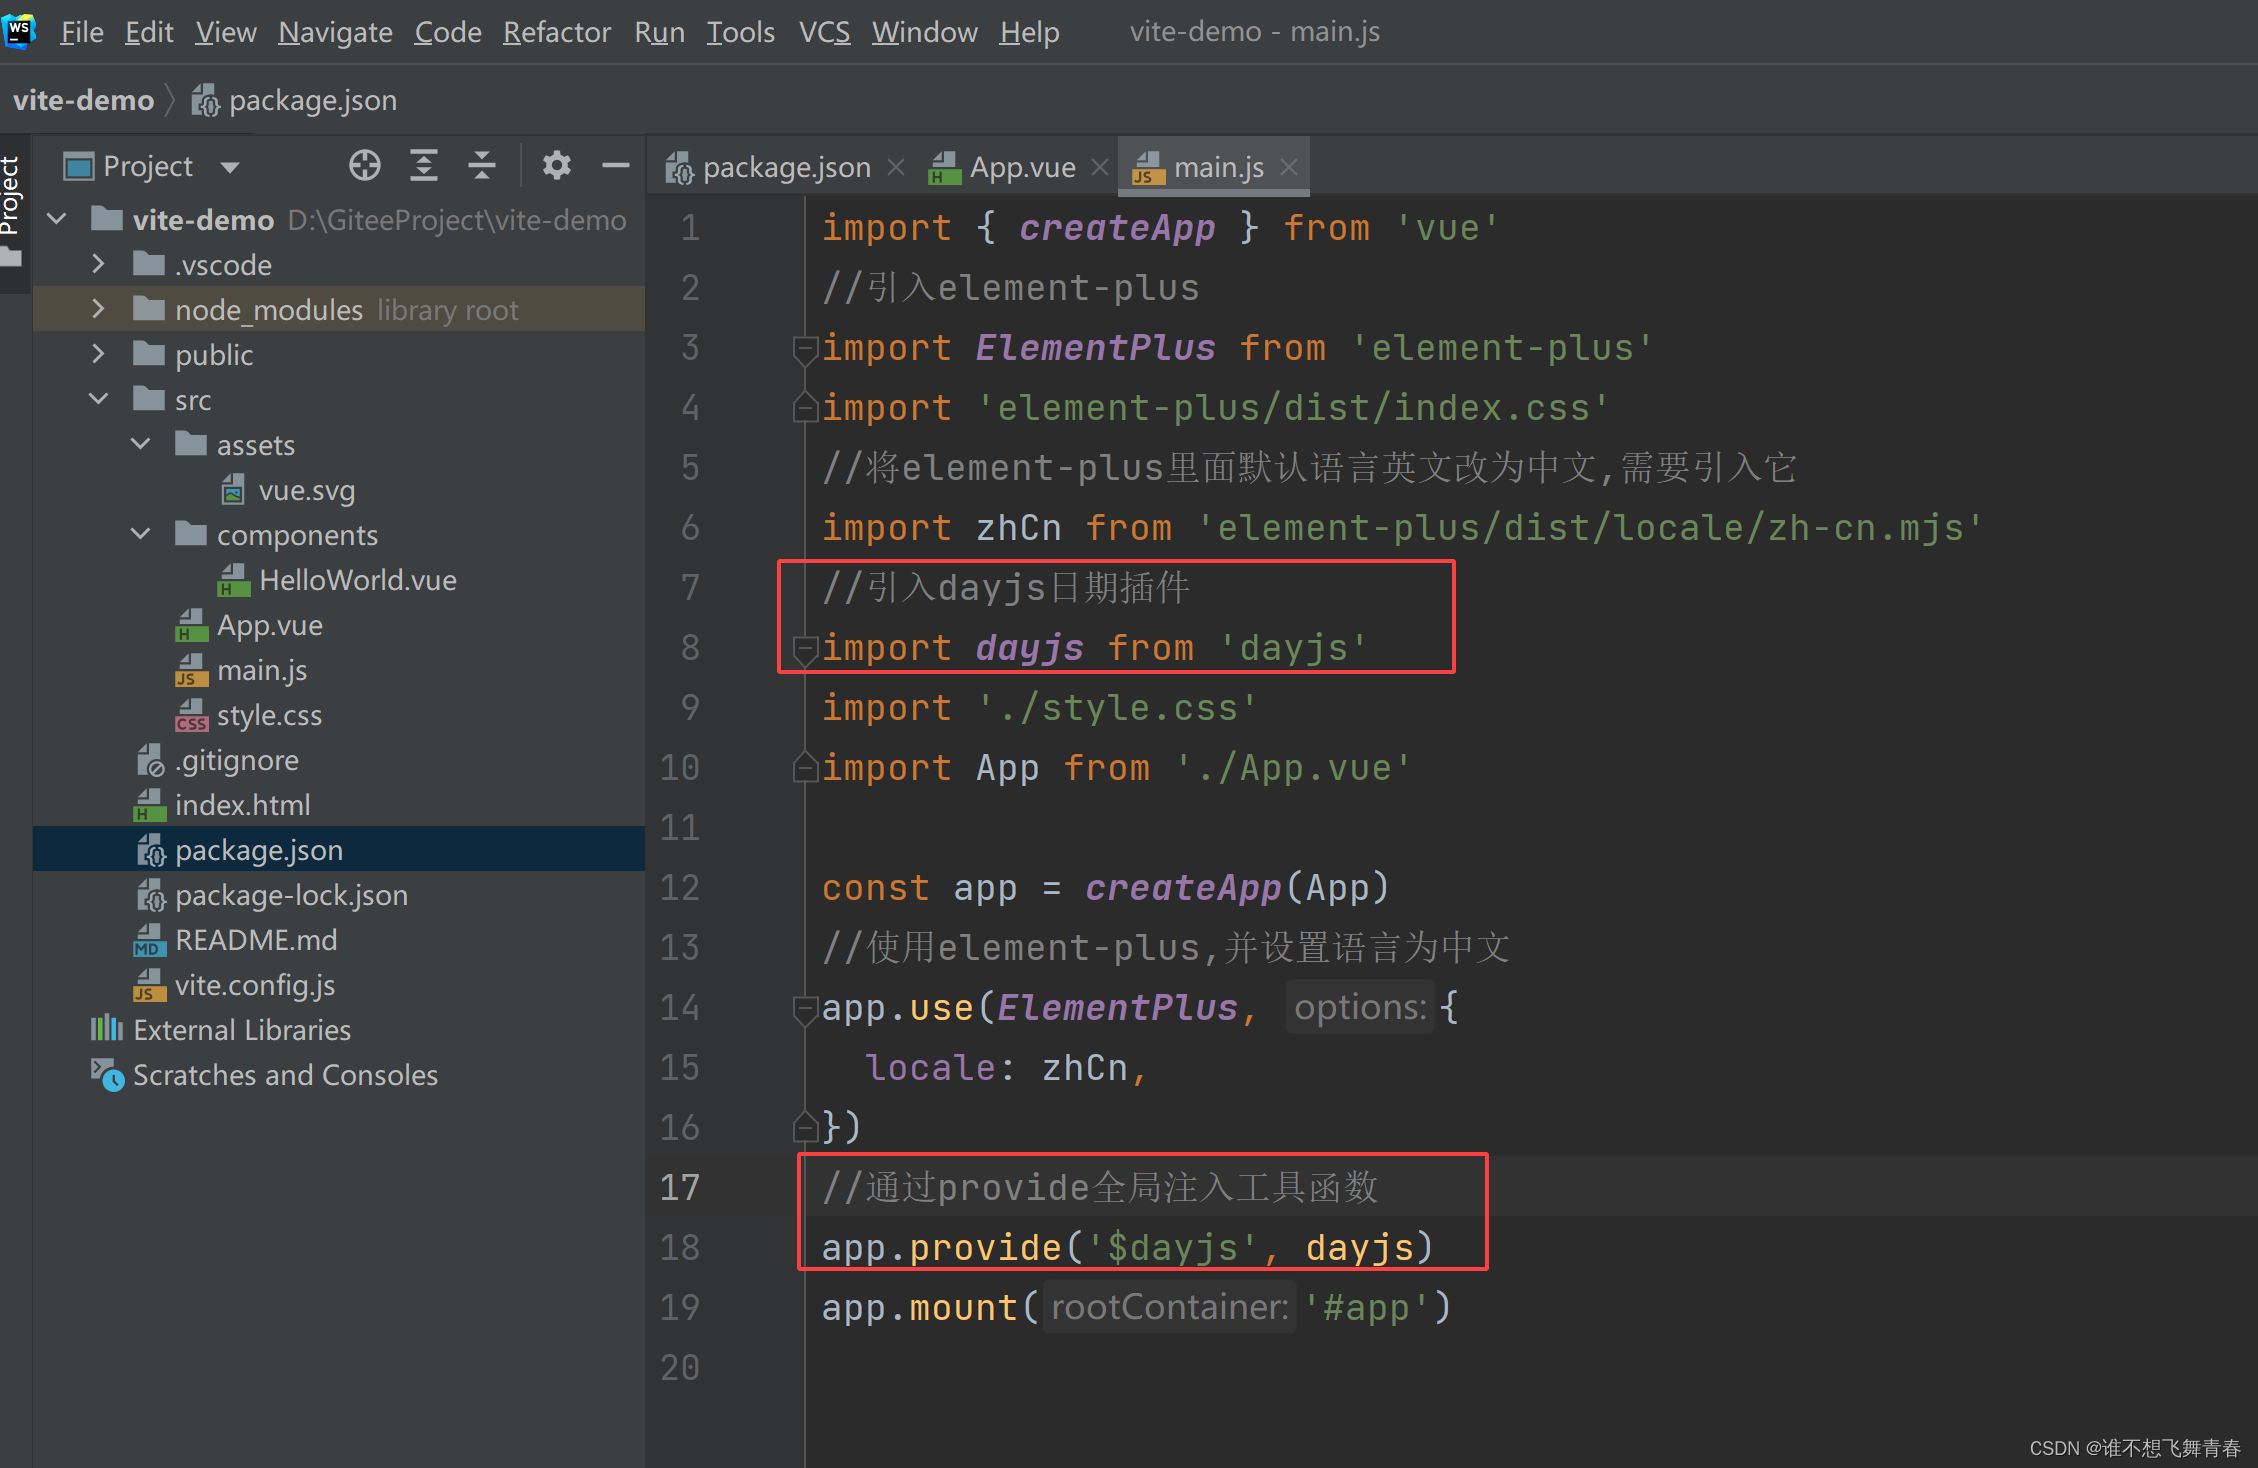Screen dimensions: 2258x1468
Task: Open the Help menu
Action: point(1029,32)
